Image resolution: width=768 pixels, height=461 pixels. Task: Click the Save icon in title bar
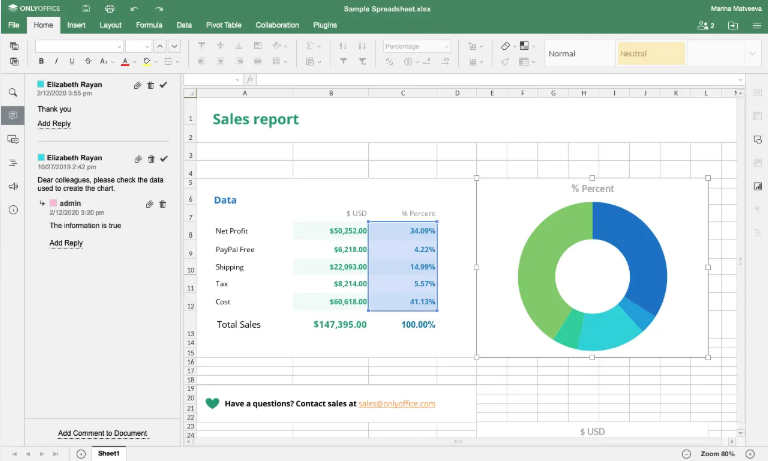[86, 9]
